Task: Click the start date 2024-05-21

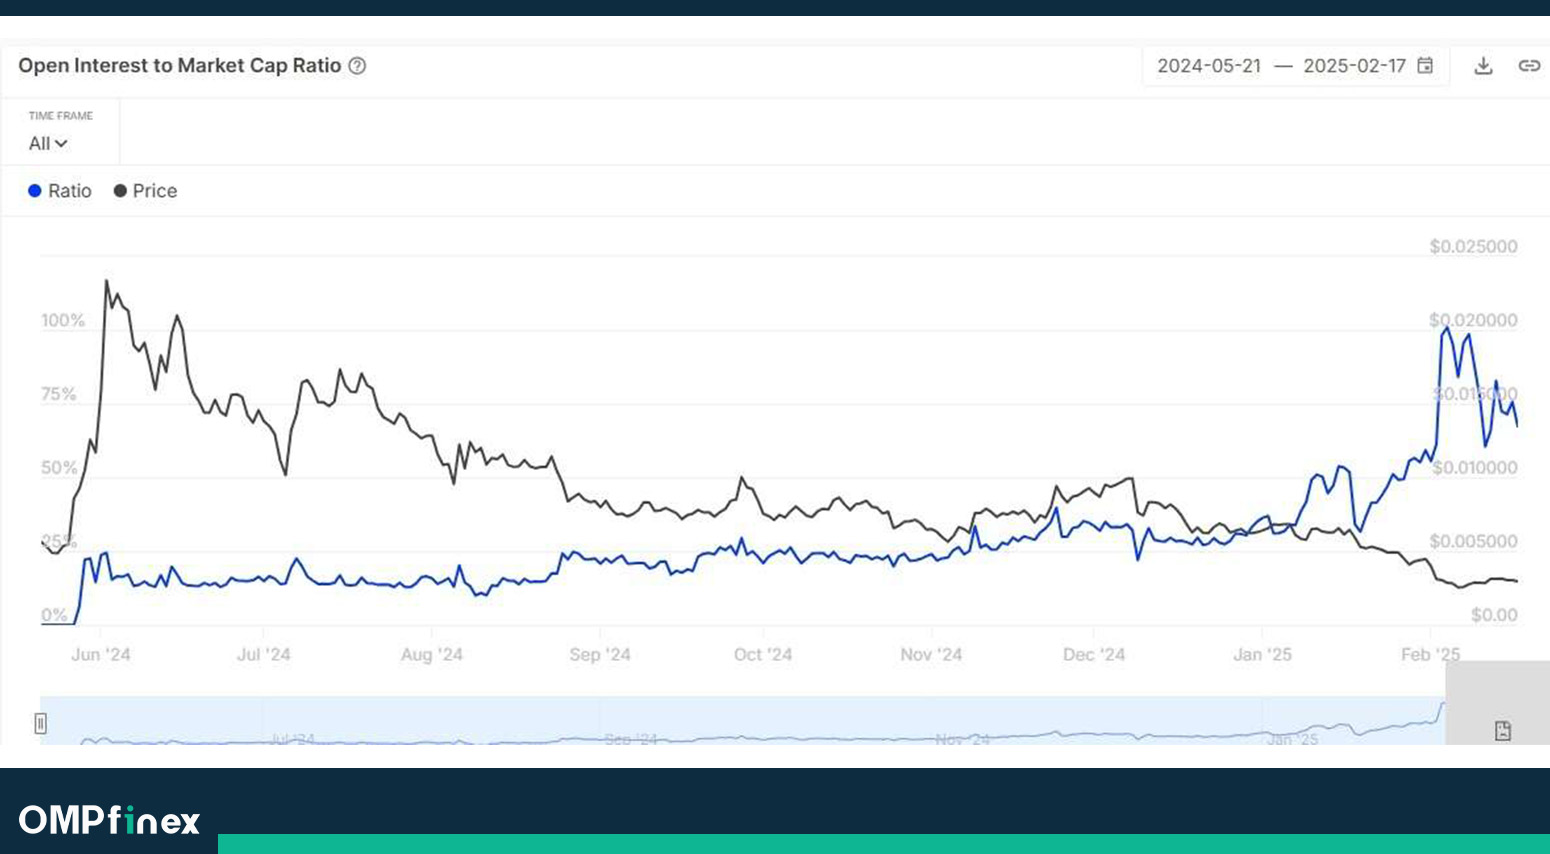Action: (x=1209, y=66)
